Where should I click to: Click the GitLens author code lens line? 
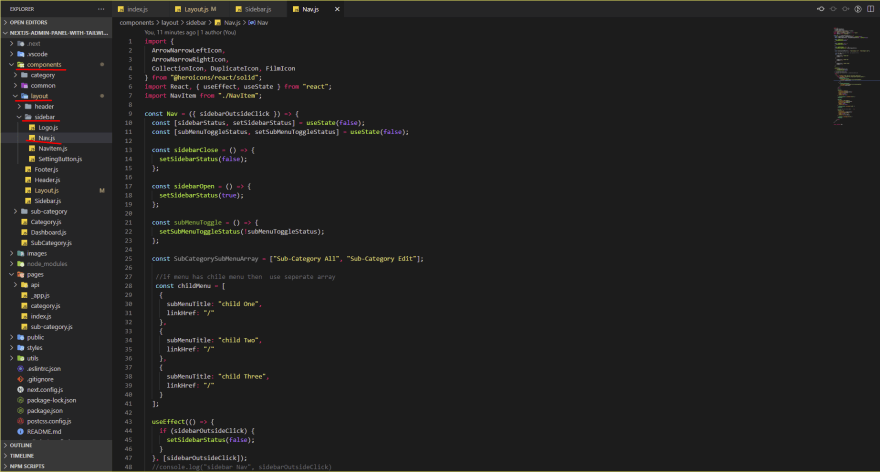190,33
